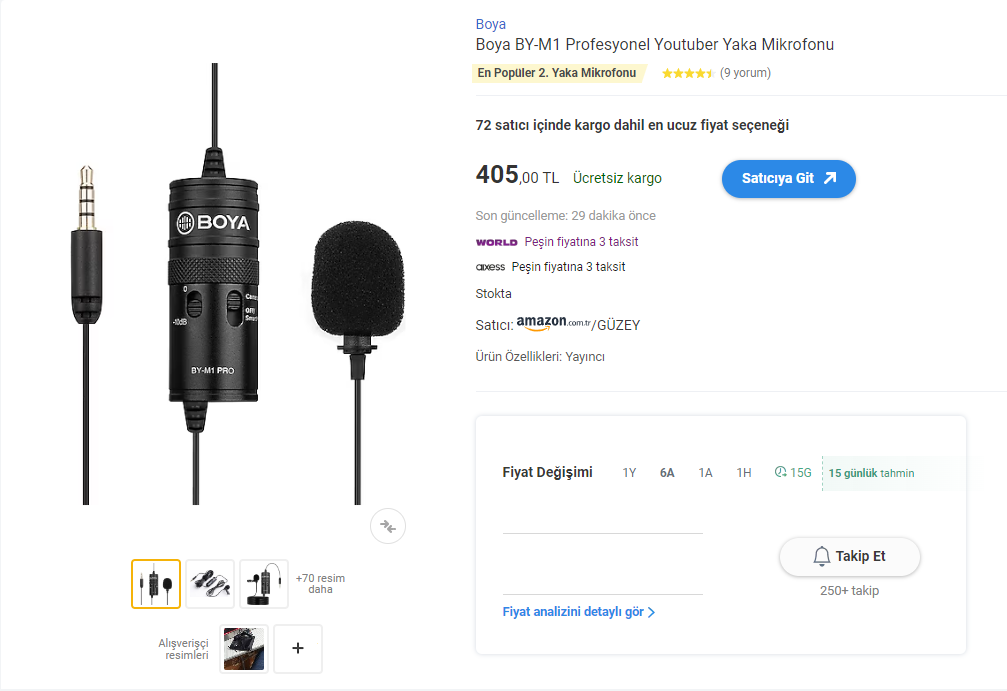Click the image compare arrows icon

388,526
